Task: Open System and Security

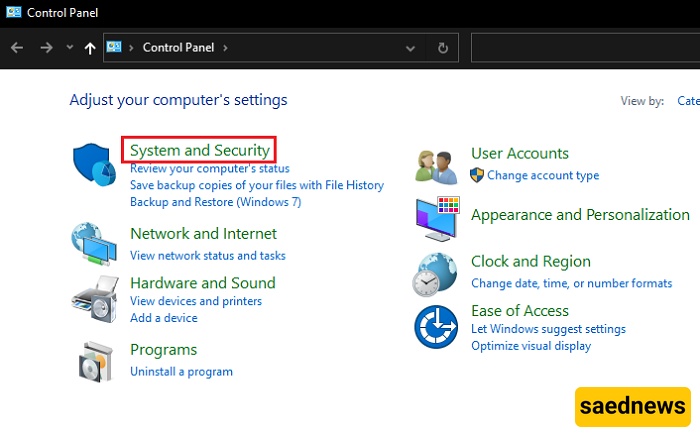Action: tap(200, 150)
